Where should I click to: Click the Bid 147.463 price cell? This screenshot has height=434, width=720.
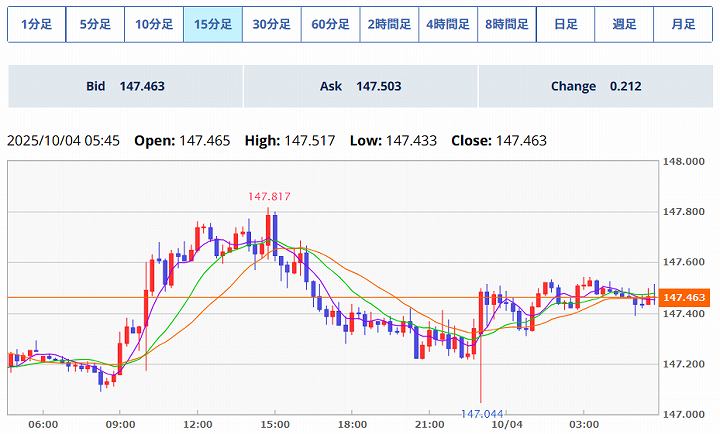(x=125, y=87)
